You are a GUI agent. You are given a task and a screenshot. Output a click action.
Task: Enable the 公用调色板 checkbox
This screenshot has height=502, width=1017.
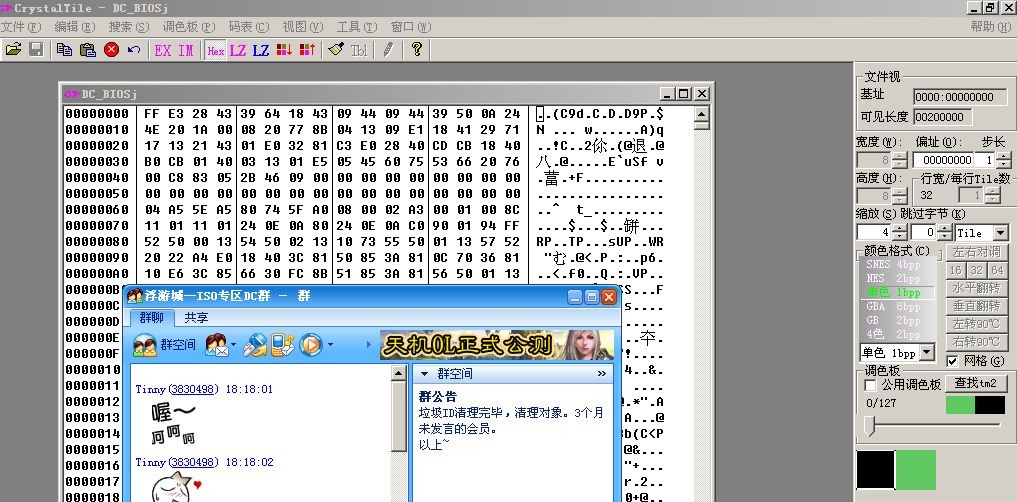(870, 385)
